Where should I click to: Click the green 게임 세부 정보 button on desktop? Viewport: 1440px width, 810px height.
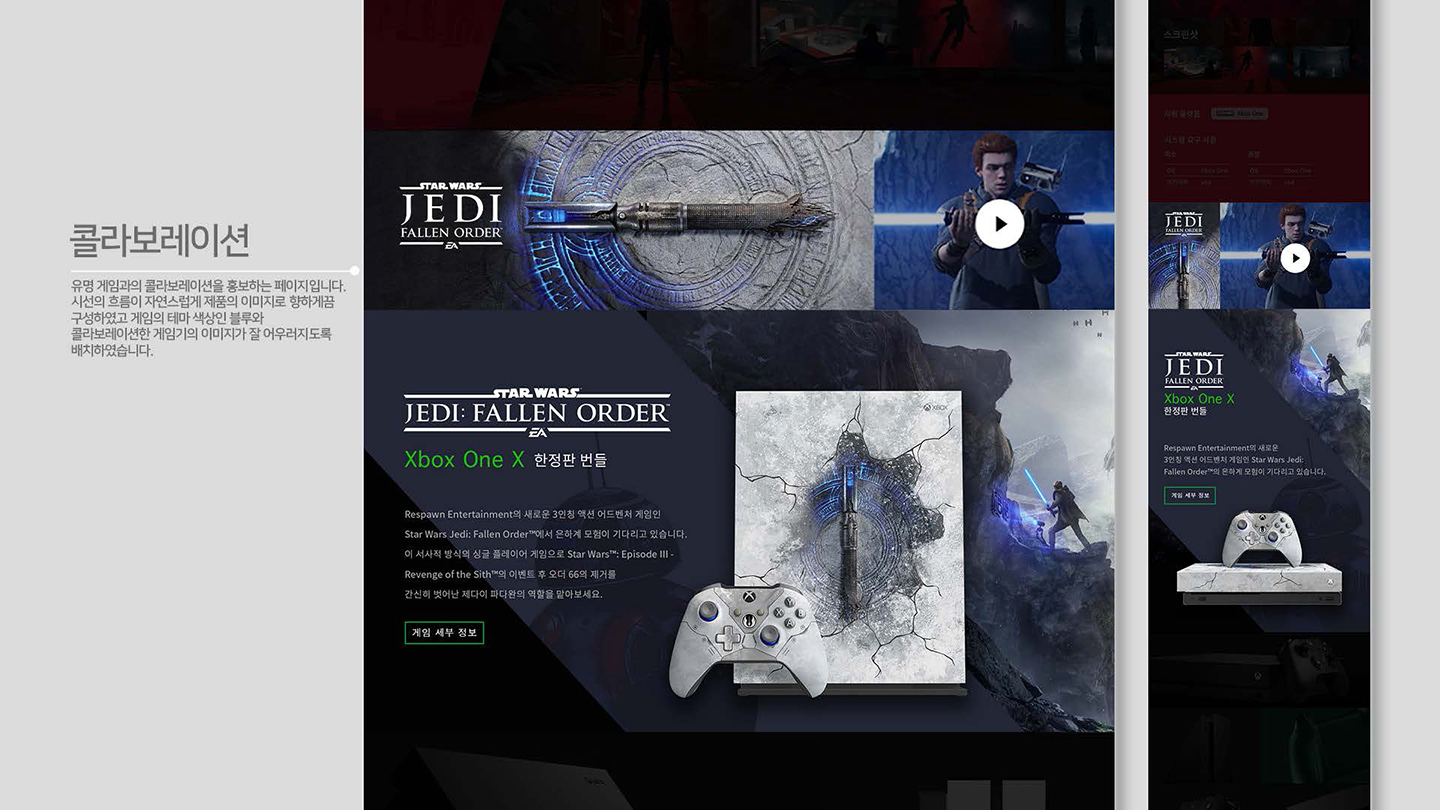(x=444, y=632)
